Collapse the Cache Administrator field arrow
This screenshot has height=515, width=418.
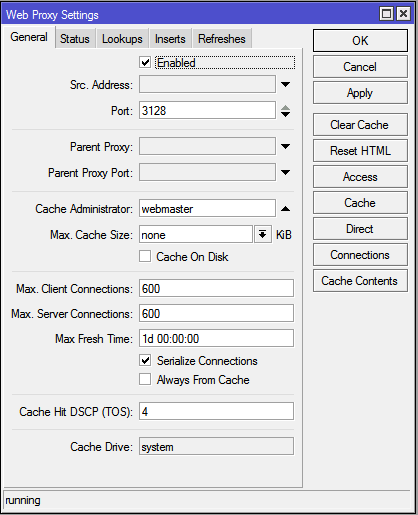(285, 209)
